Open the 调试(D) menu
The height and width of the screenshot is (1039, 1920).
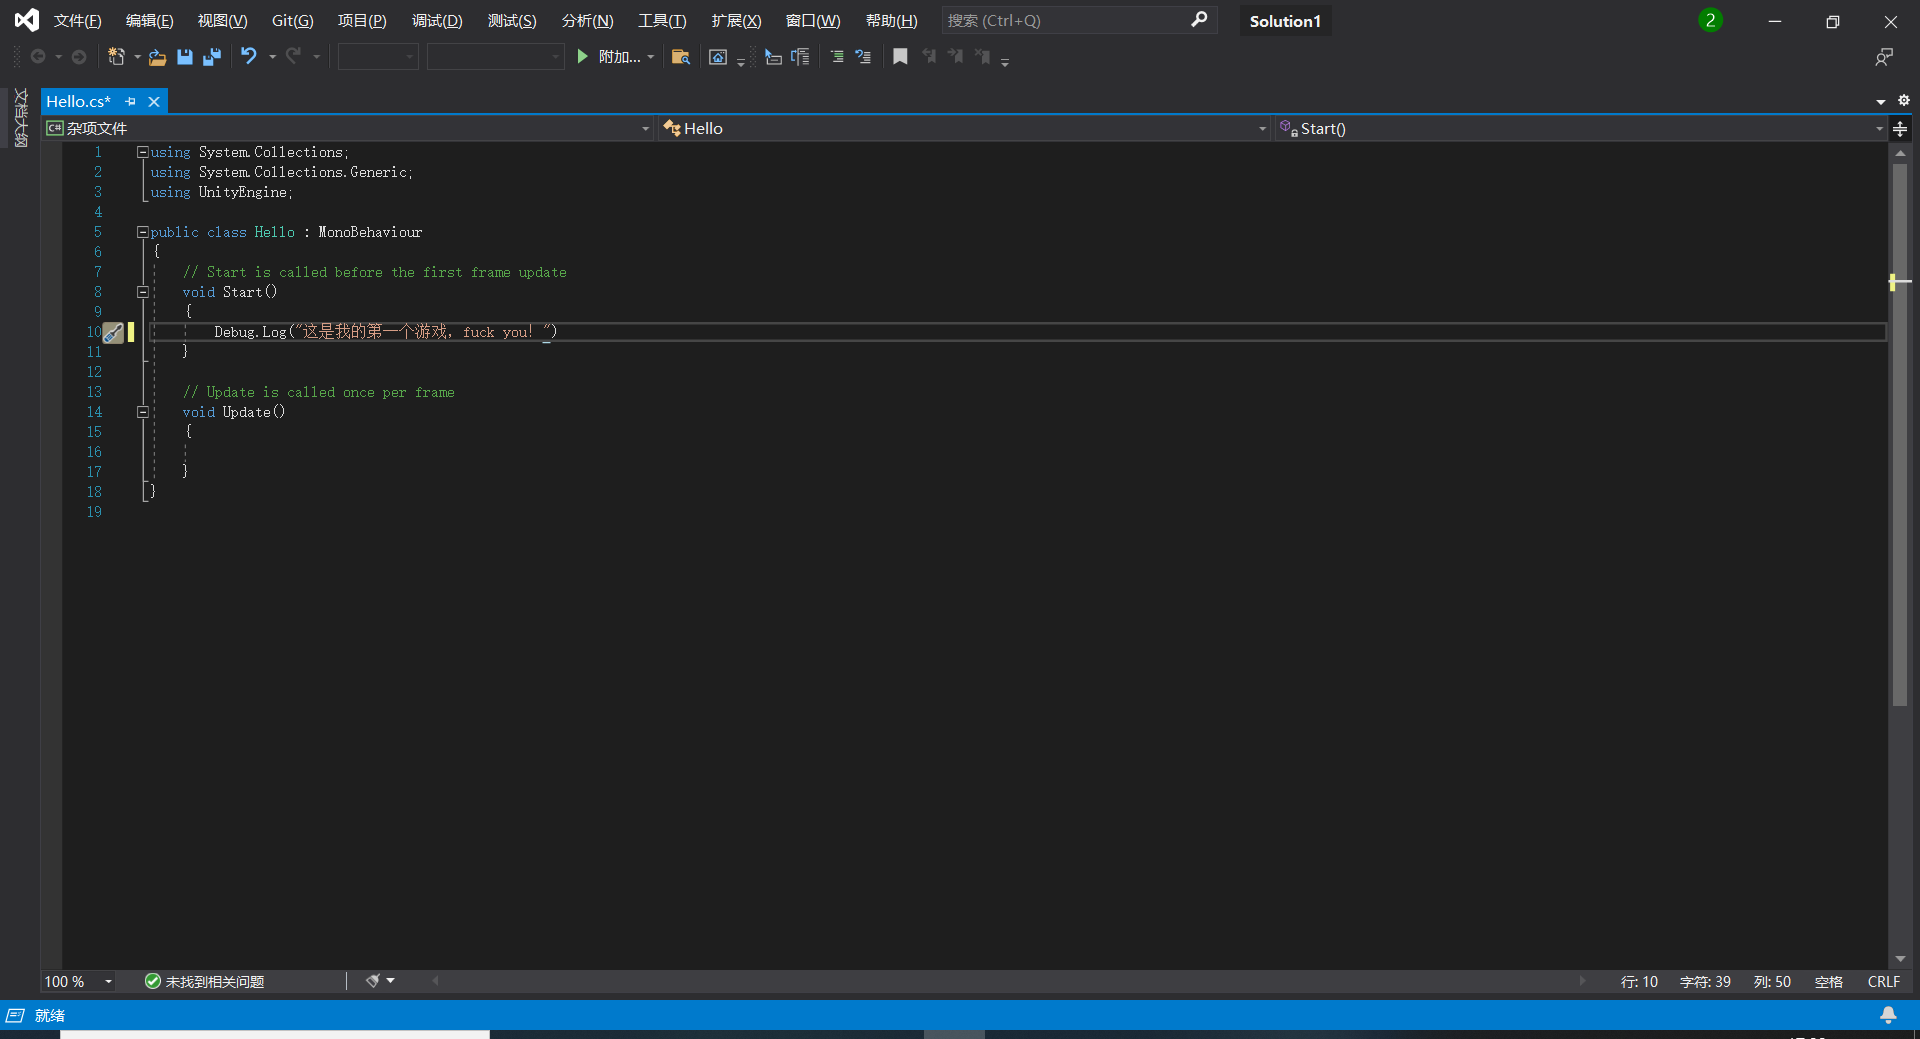pyautogui.click(x=437, y=21)
